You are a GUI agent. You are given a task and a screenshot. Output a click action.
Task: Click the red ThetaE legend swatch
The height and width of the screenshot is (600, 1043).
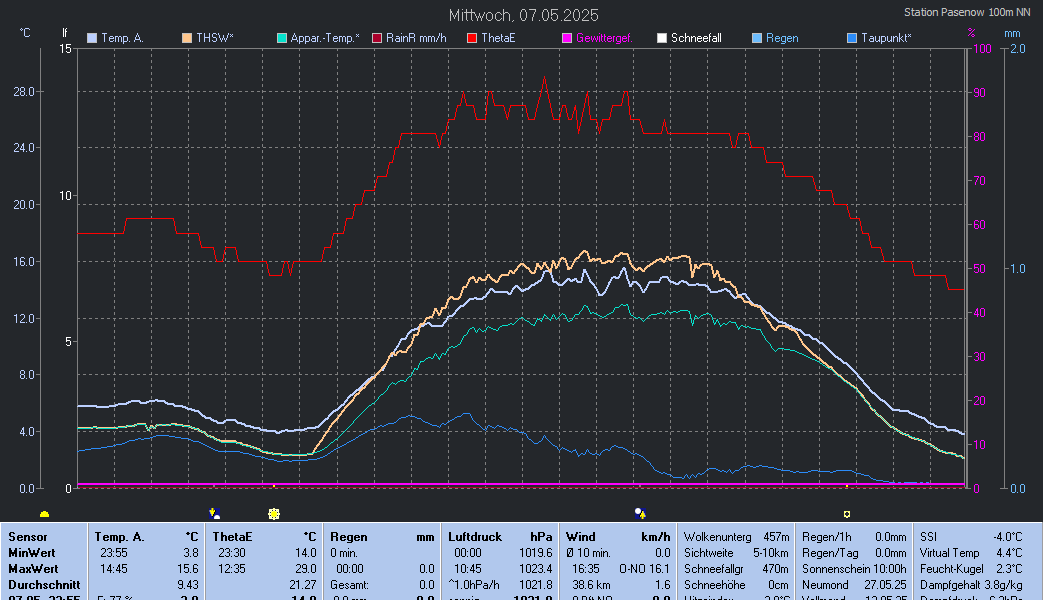pos(472,38)
